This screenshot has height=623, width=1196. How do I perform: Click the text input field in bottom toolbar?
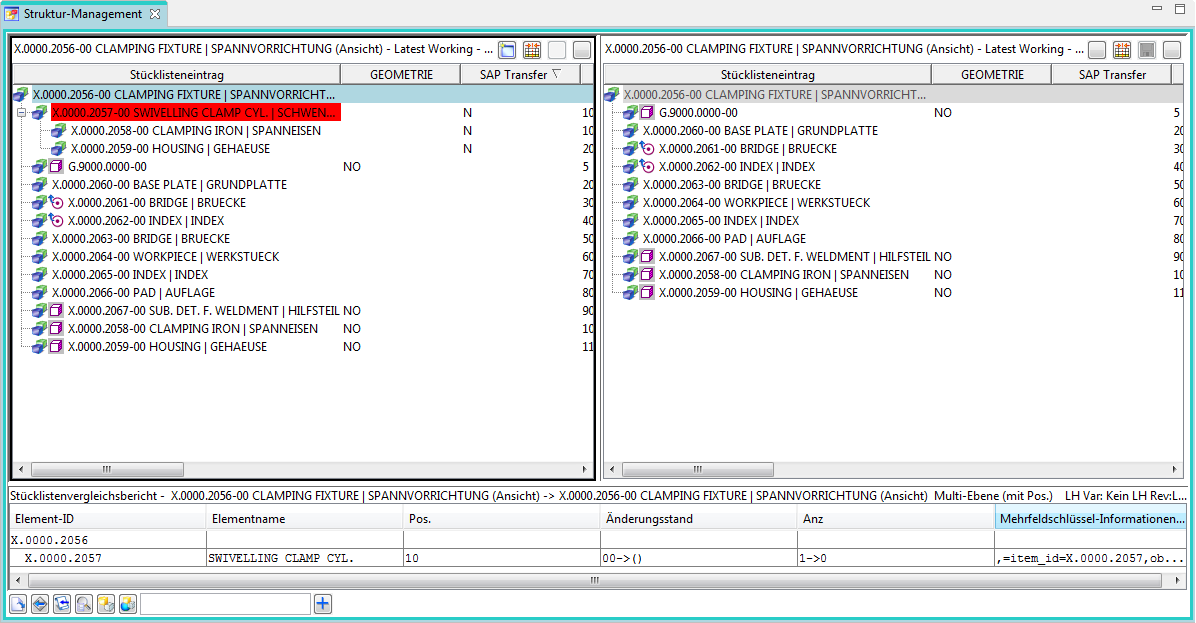coord(225,604)
